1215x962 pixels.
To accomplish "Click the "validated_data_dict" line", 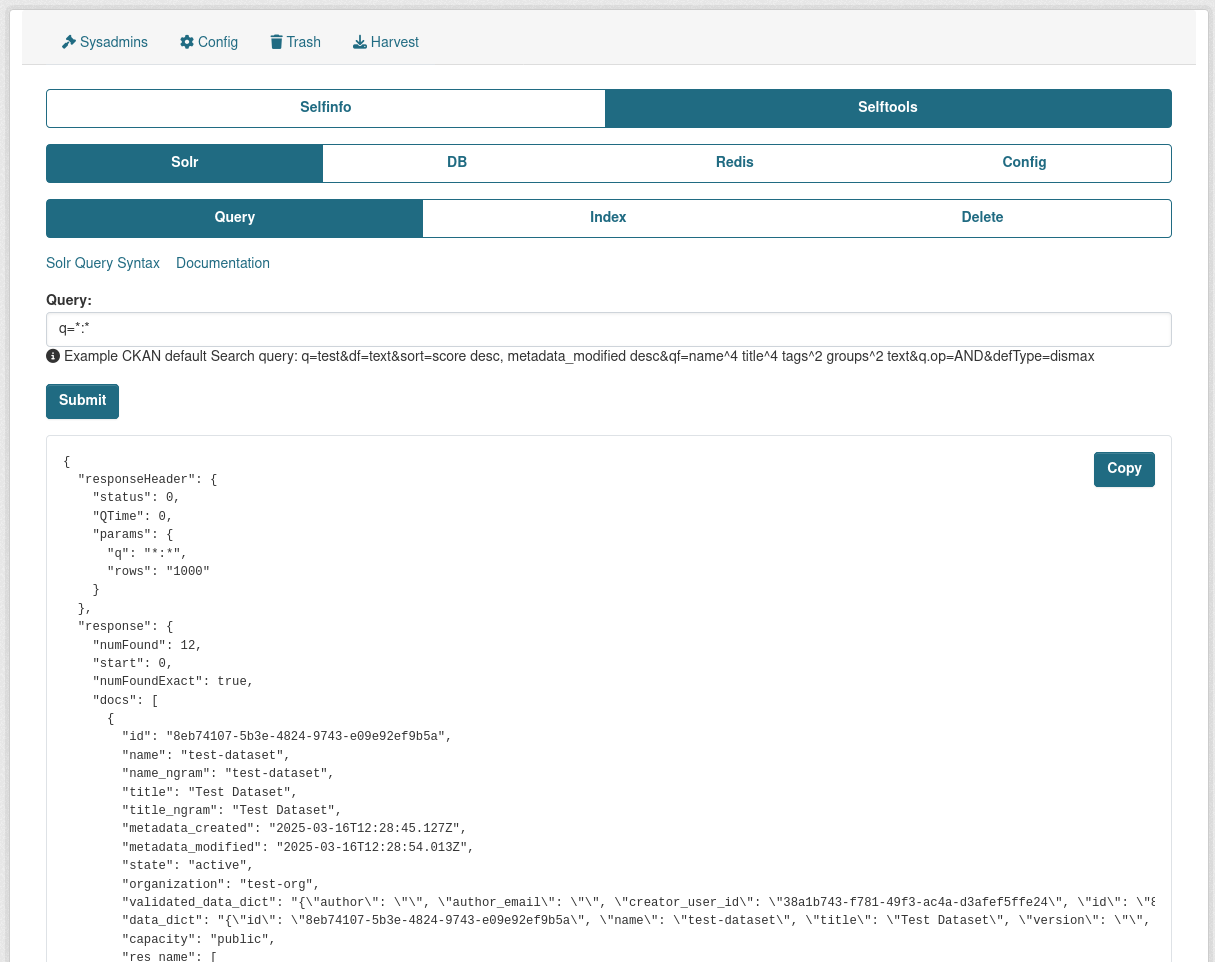I will [x=639, y=903].
